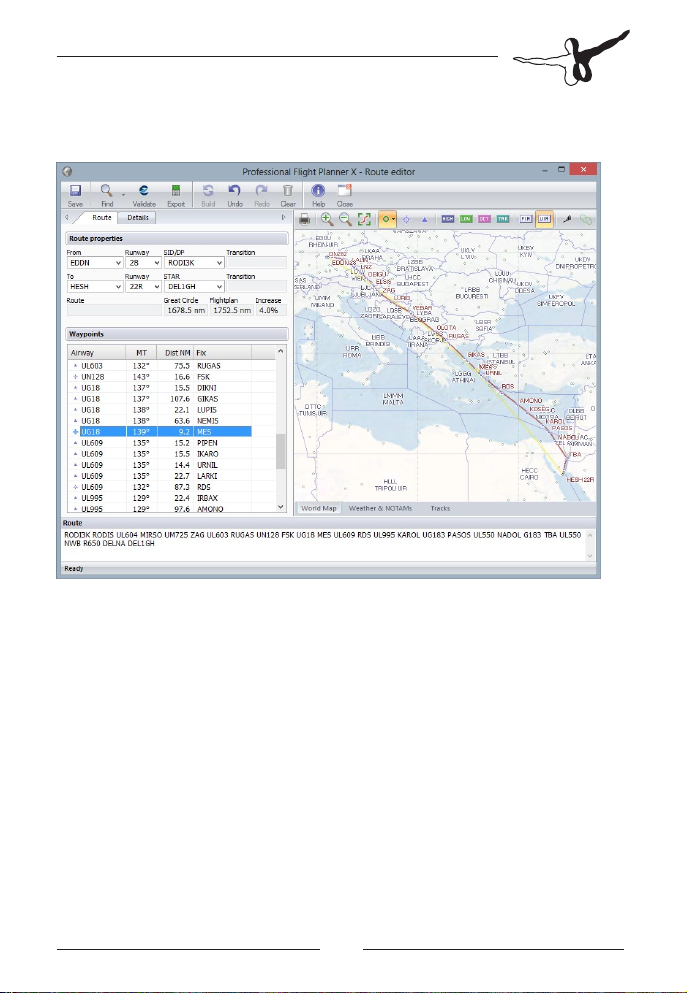
Task: Toggle the LOW airways map layer
Action: (466, 219)
